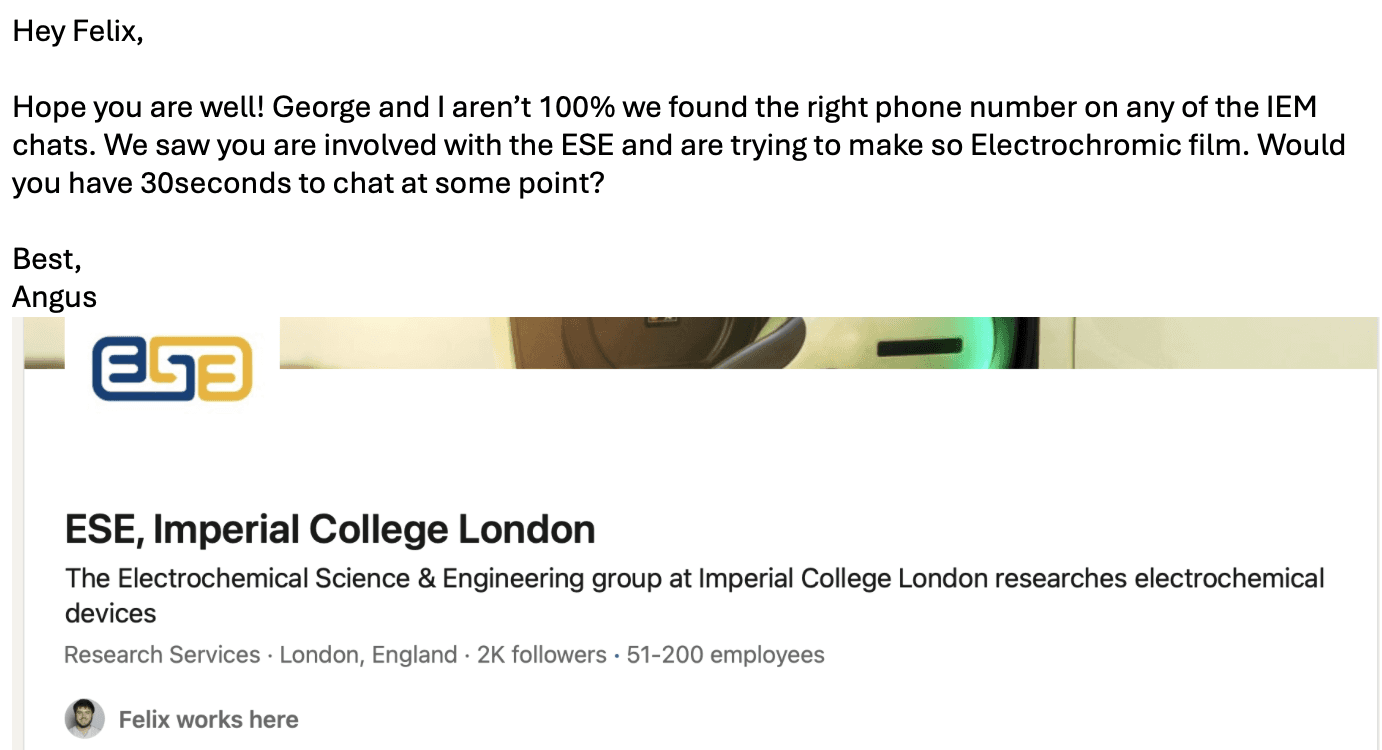Select the "Research Services" industry label
The height and width of the screenshot is (750, 1382).
coord(162,655)
